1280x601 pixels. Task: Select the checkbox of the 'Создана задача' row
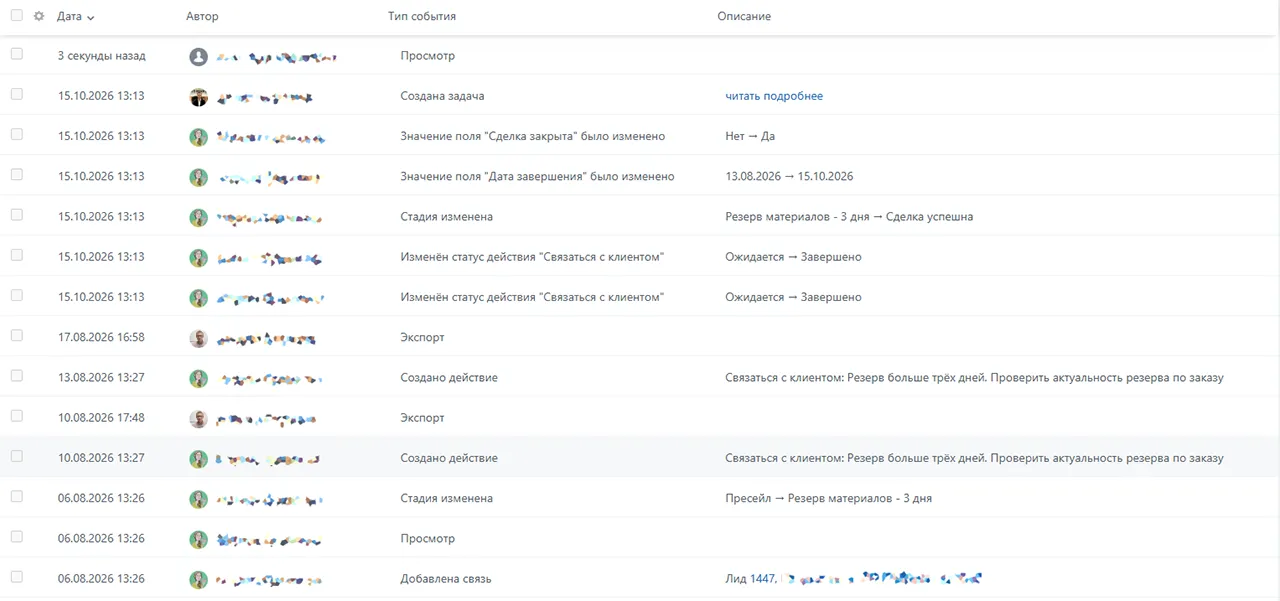[17, 94]
